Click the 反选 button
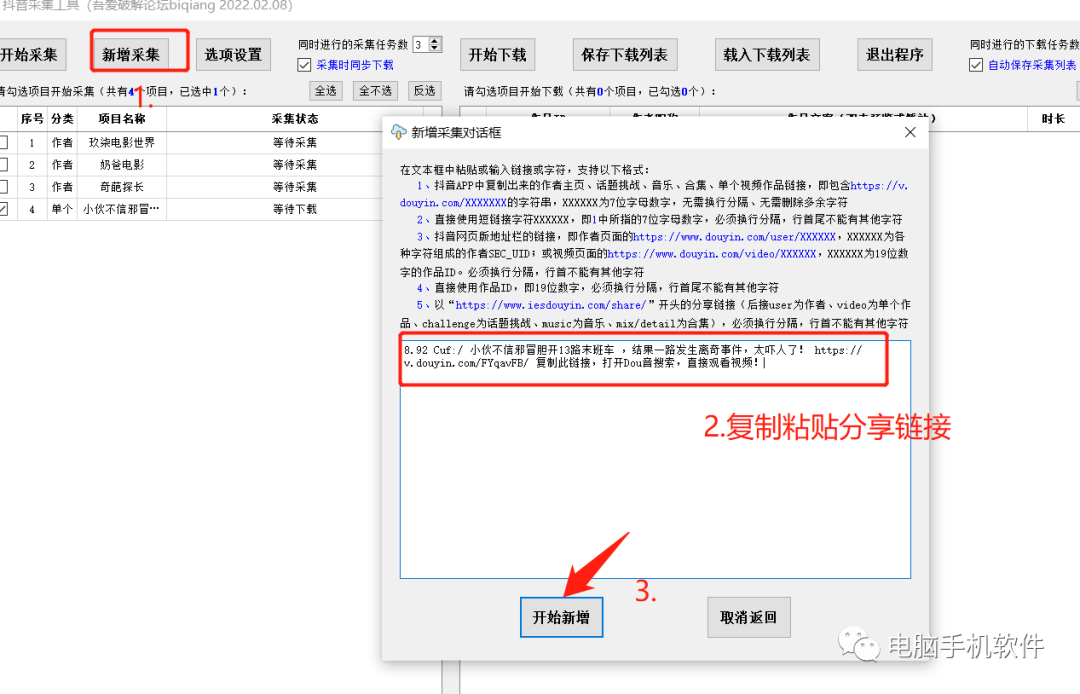 click(424, 91)
